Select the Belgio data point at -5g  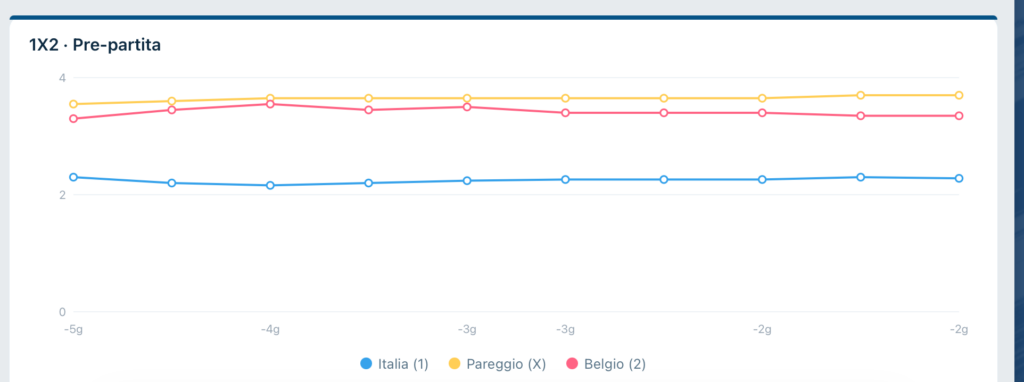(x=73, y=118)
